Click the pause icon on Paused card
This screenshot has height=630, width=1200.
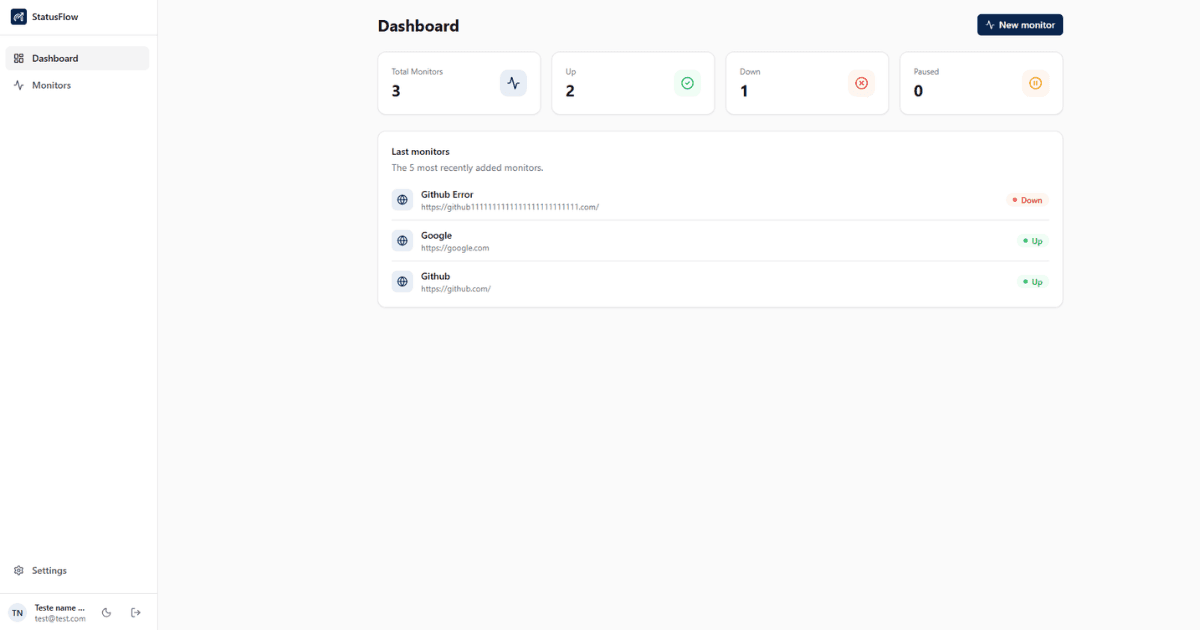[1035, 83]
